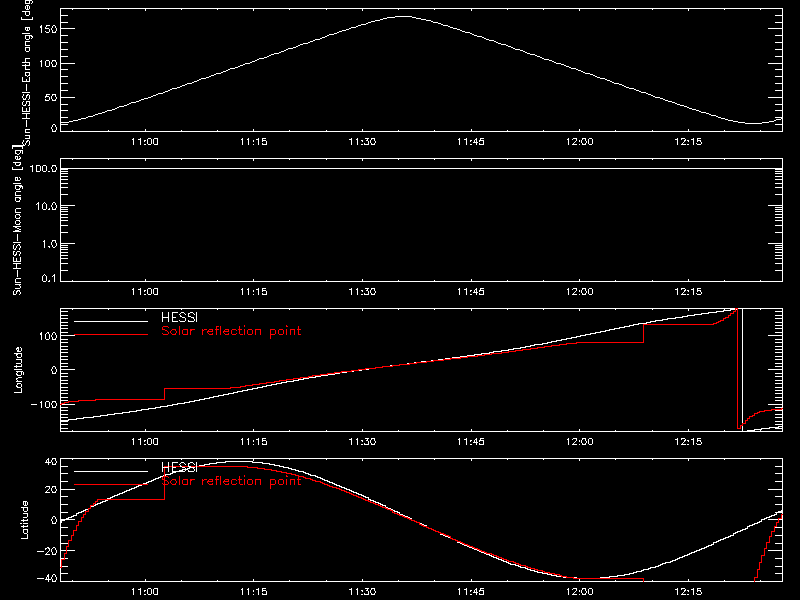
Task: Click HESSI legend label in Longitude plot
Action: pos(179,317)
